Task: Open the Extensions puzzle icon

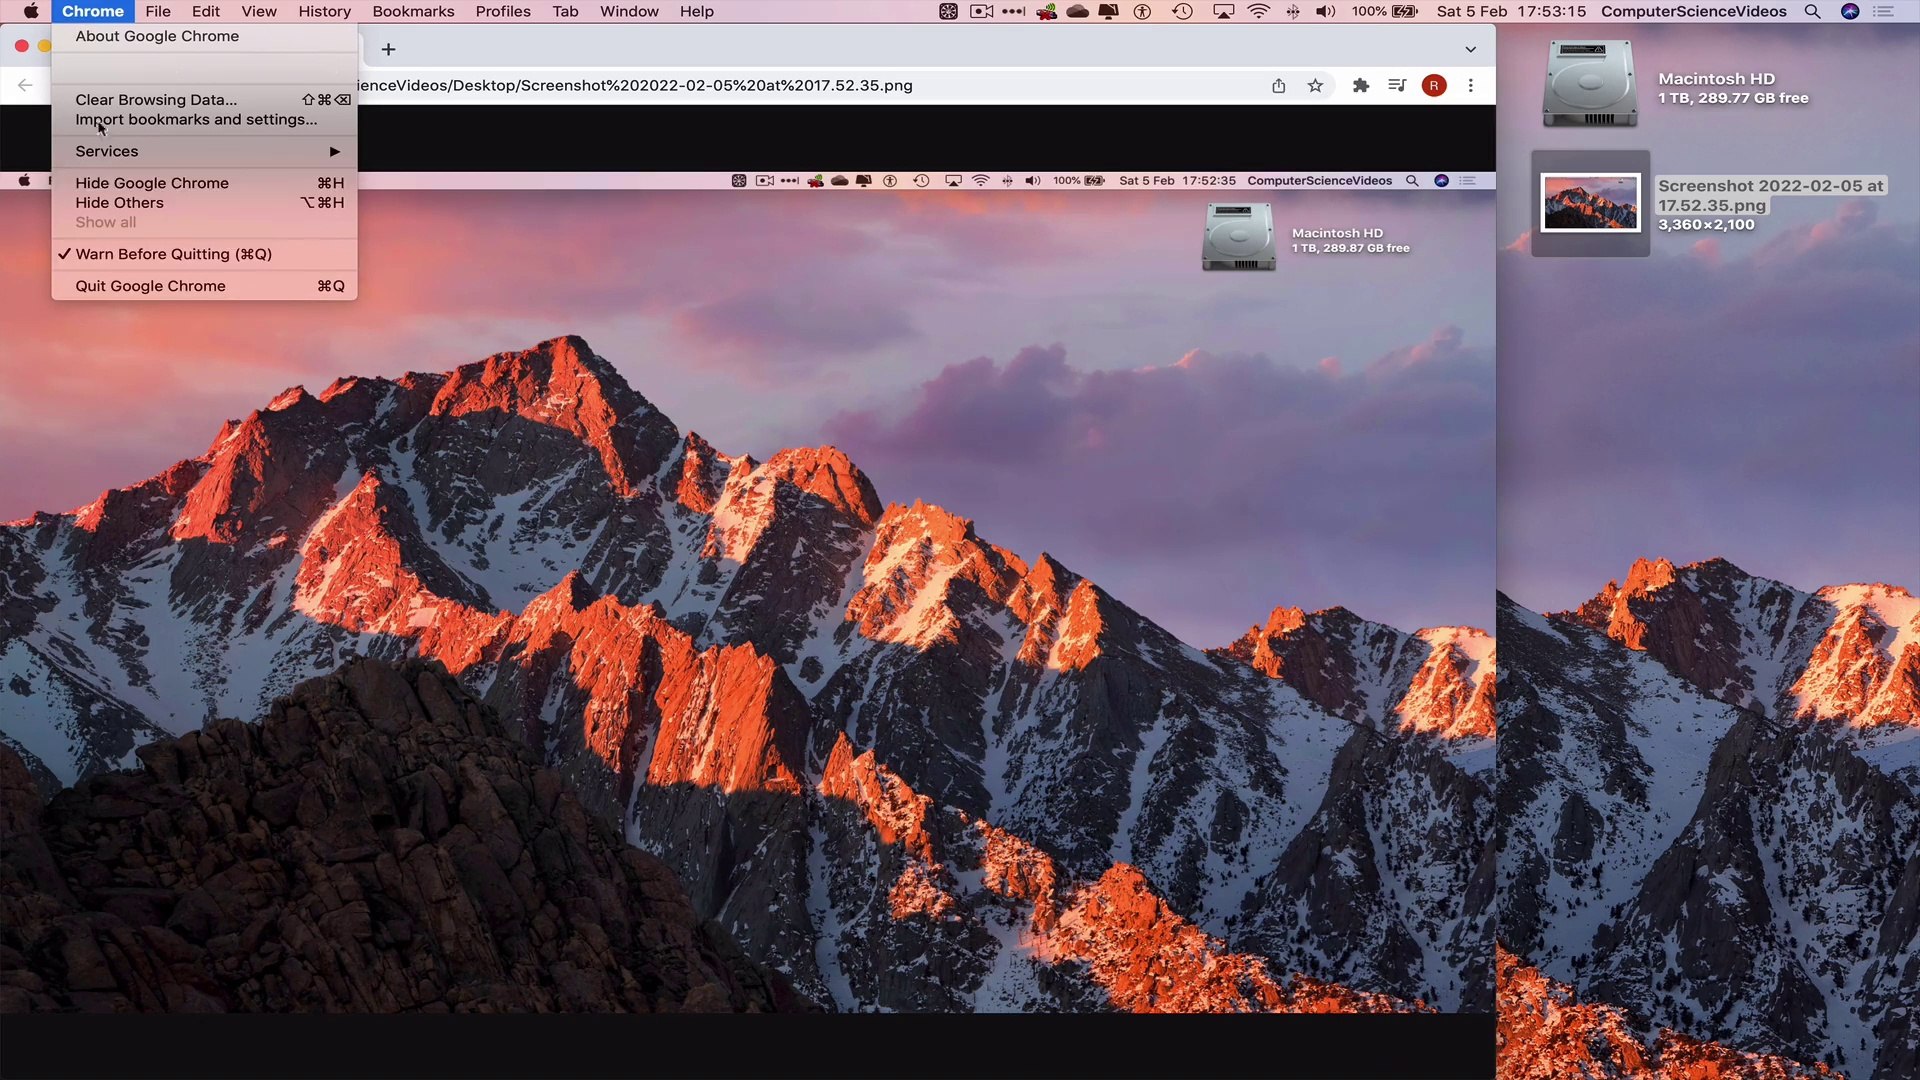Action: [x=1360, y=86]
